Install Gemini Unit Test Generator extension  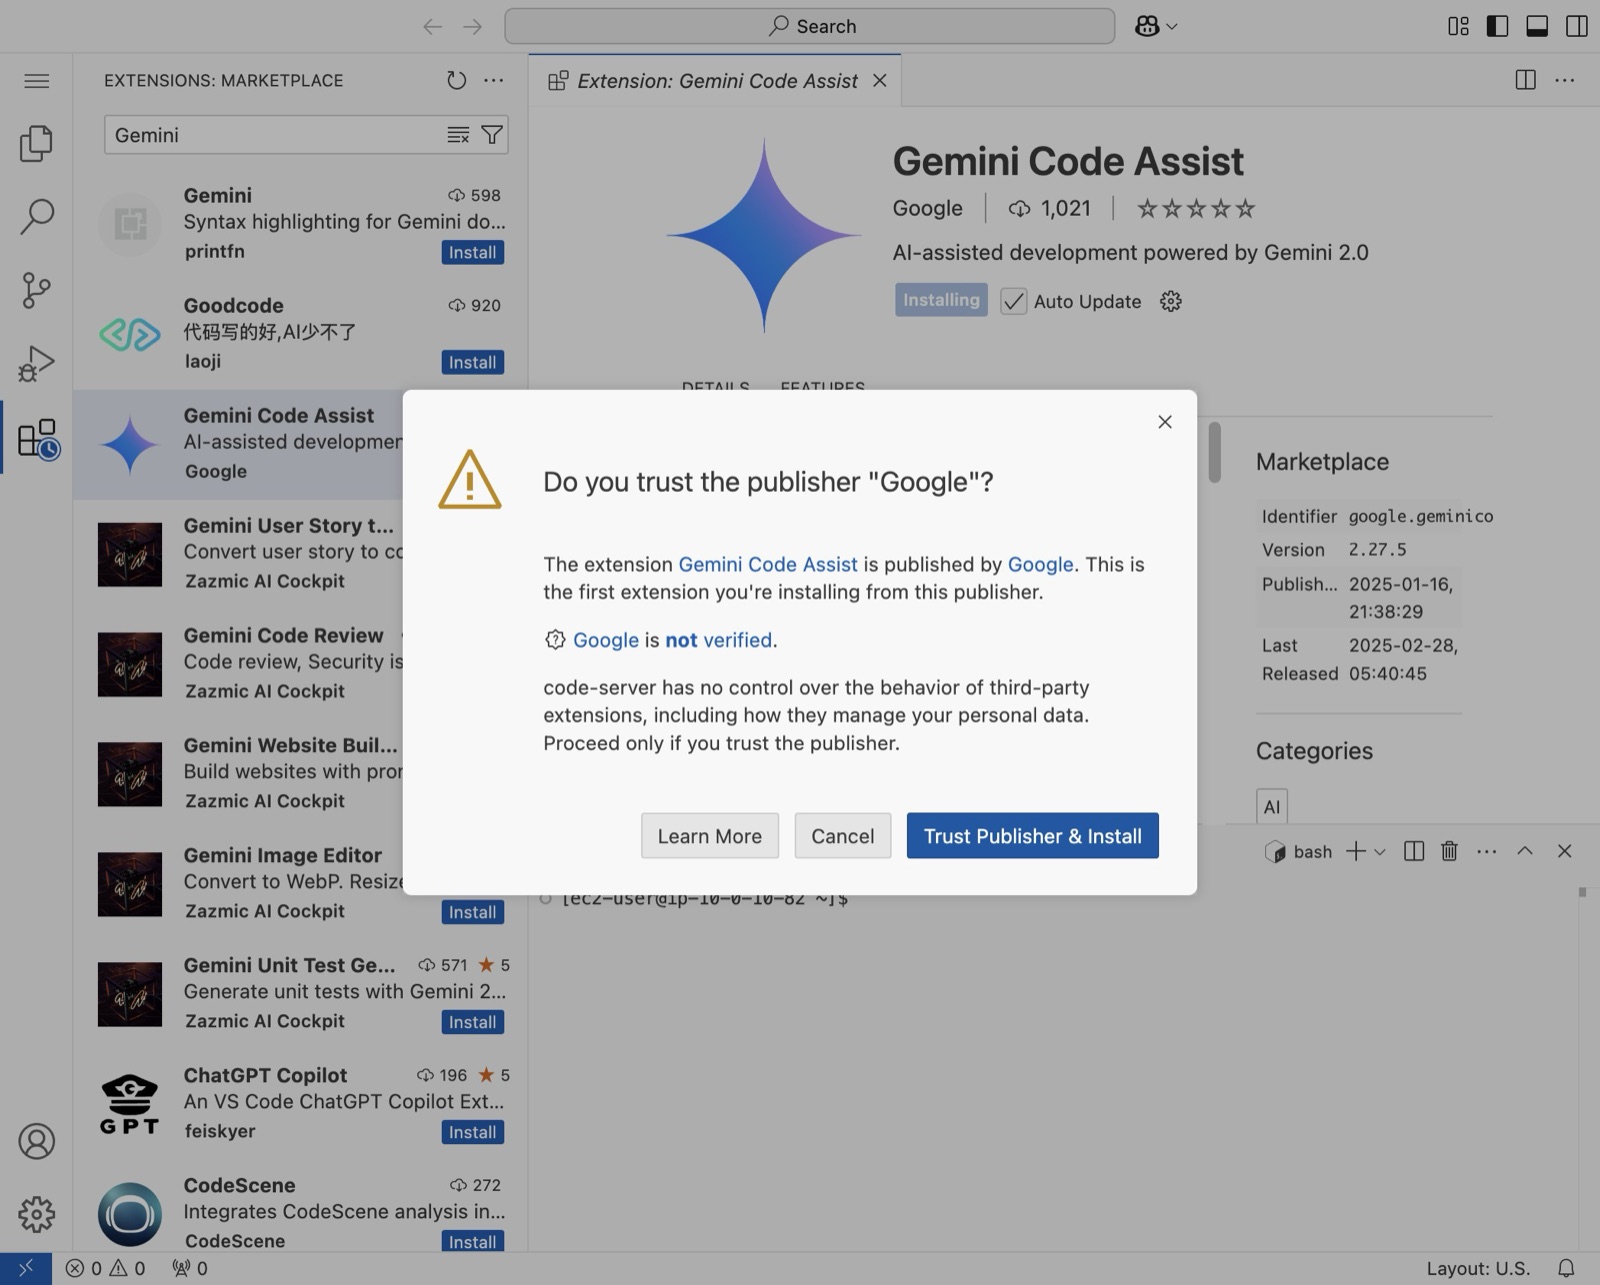pyautogui.click(x=472, y=1023)
